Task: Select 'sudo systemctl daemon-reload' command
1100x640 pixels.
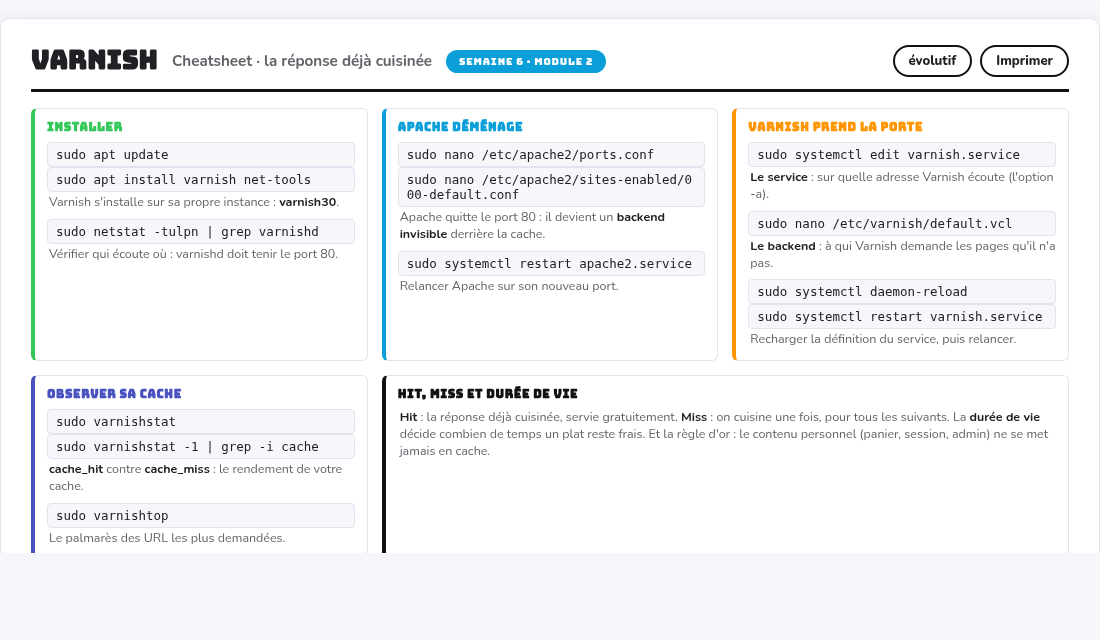Action: [x=901, y=292]
